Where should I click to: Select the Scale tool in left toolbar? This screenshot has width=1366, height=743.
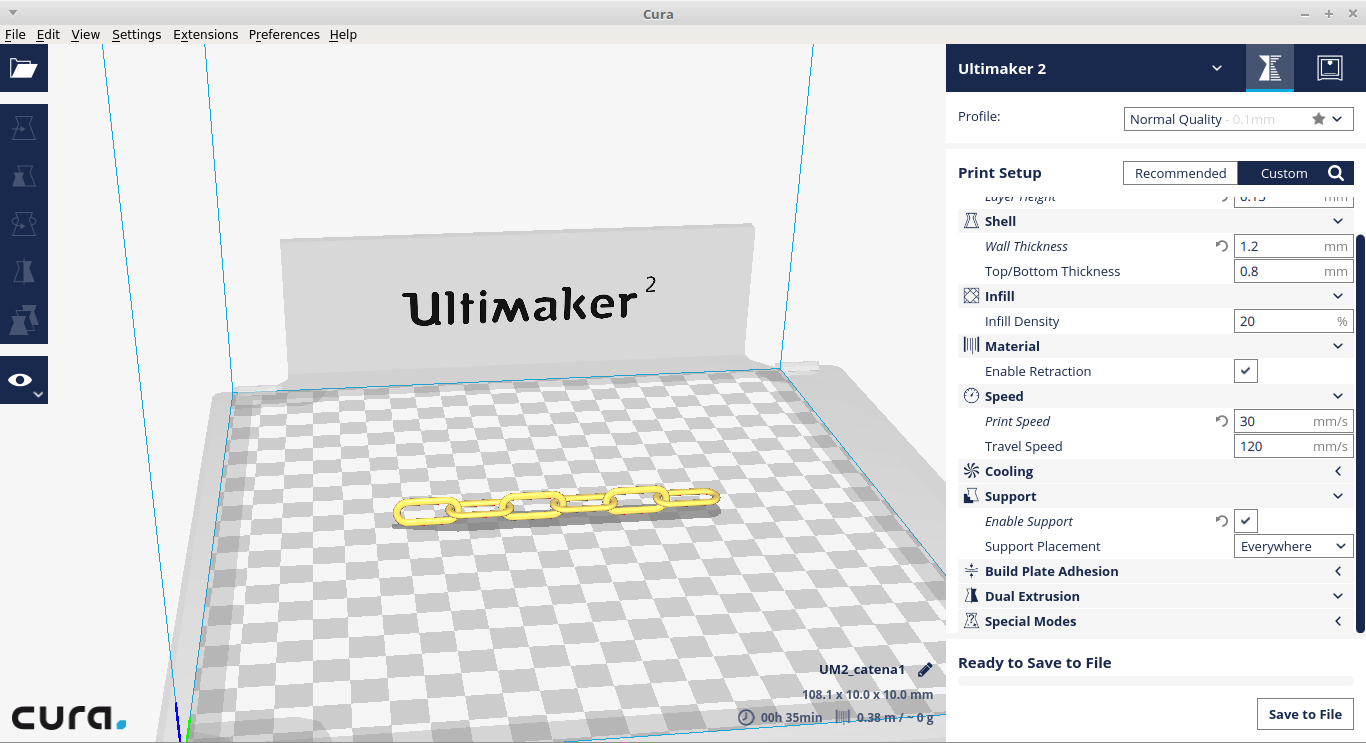[23, 176]
